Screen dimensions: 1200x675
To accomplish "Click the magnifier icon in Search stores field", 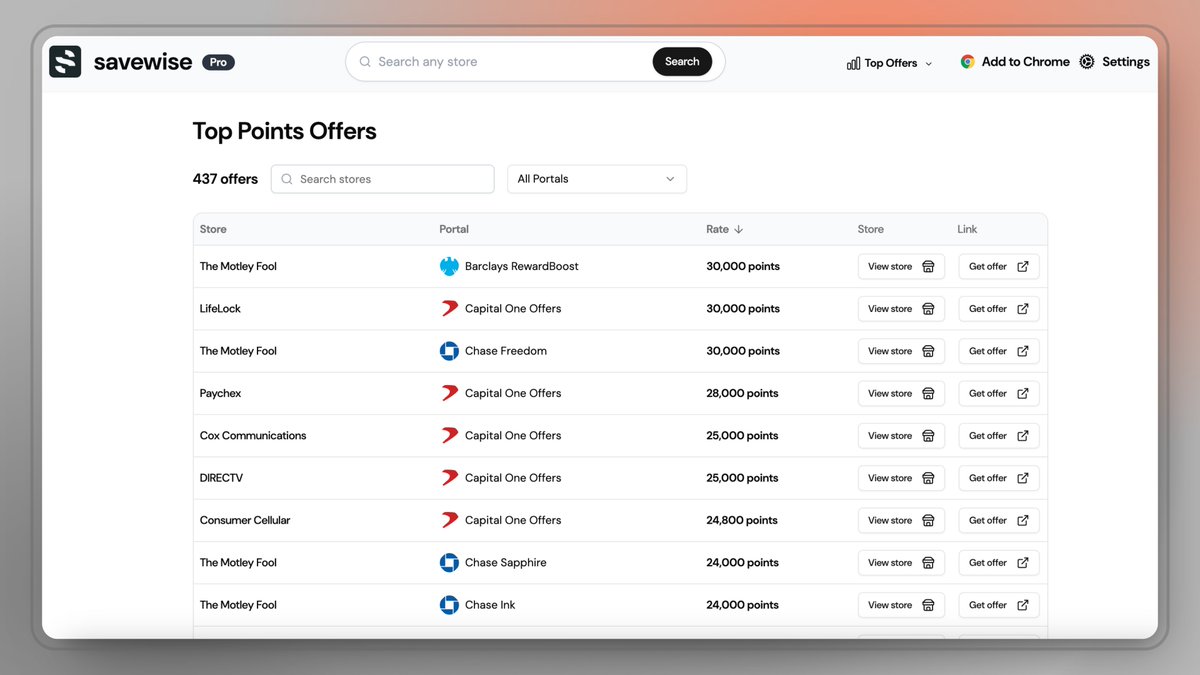I will click(x=288, y=179).
